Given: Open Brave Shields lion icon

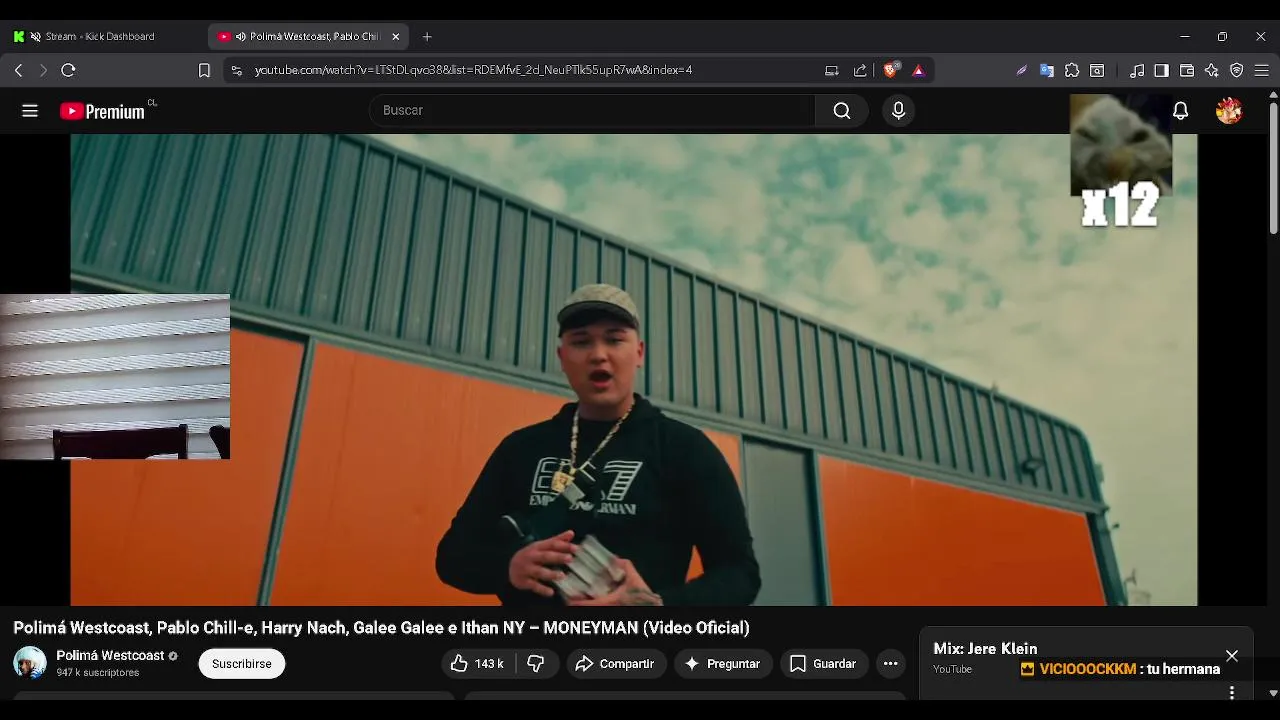Looking at the screenshot, I should coord(891,70).
